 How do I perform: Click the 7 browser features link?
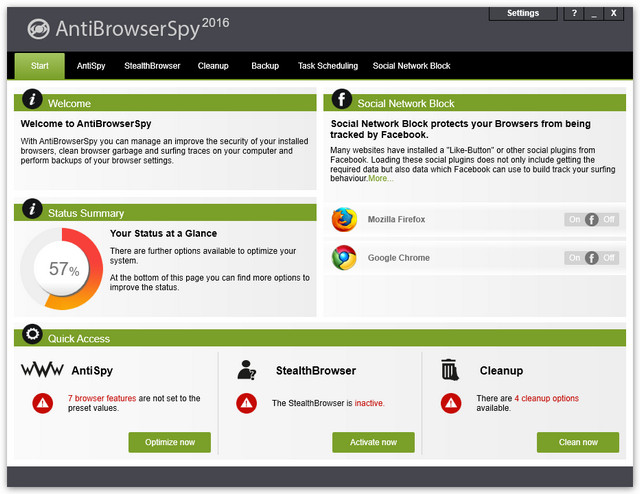coord(102,398)
